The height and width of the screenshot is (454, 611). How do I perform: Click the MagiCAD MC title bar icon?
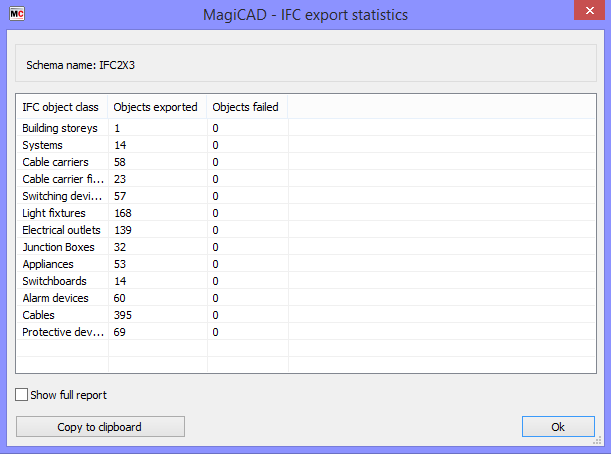(17, 14)
